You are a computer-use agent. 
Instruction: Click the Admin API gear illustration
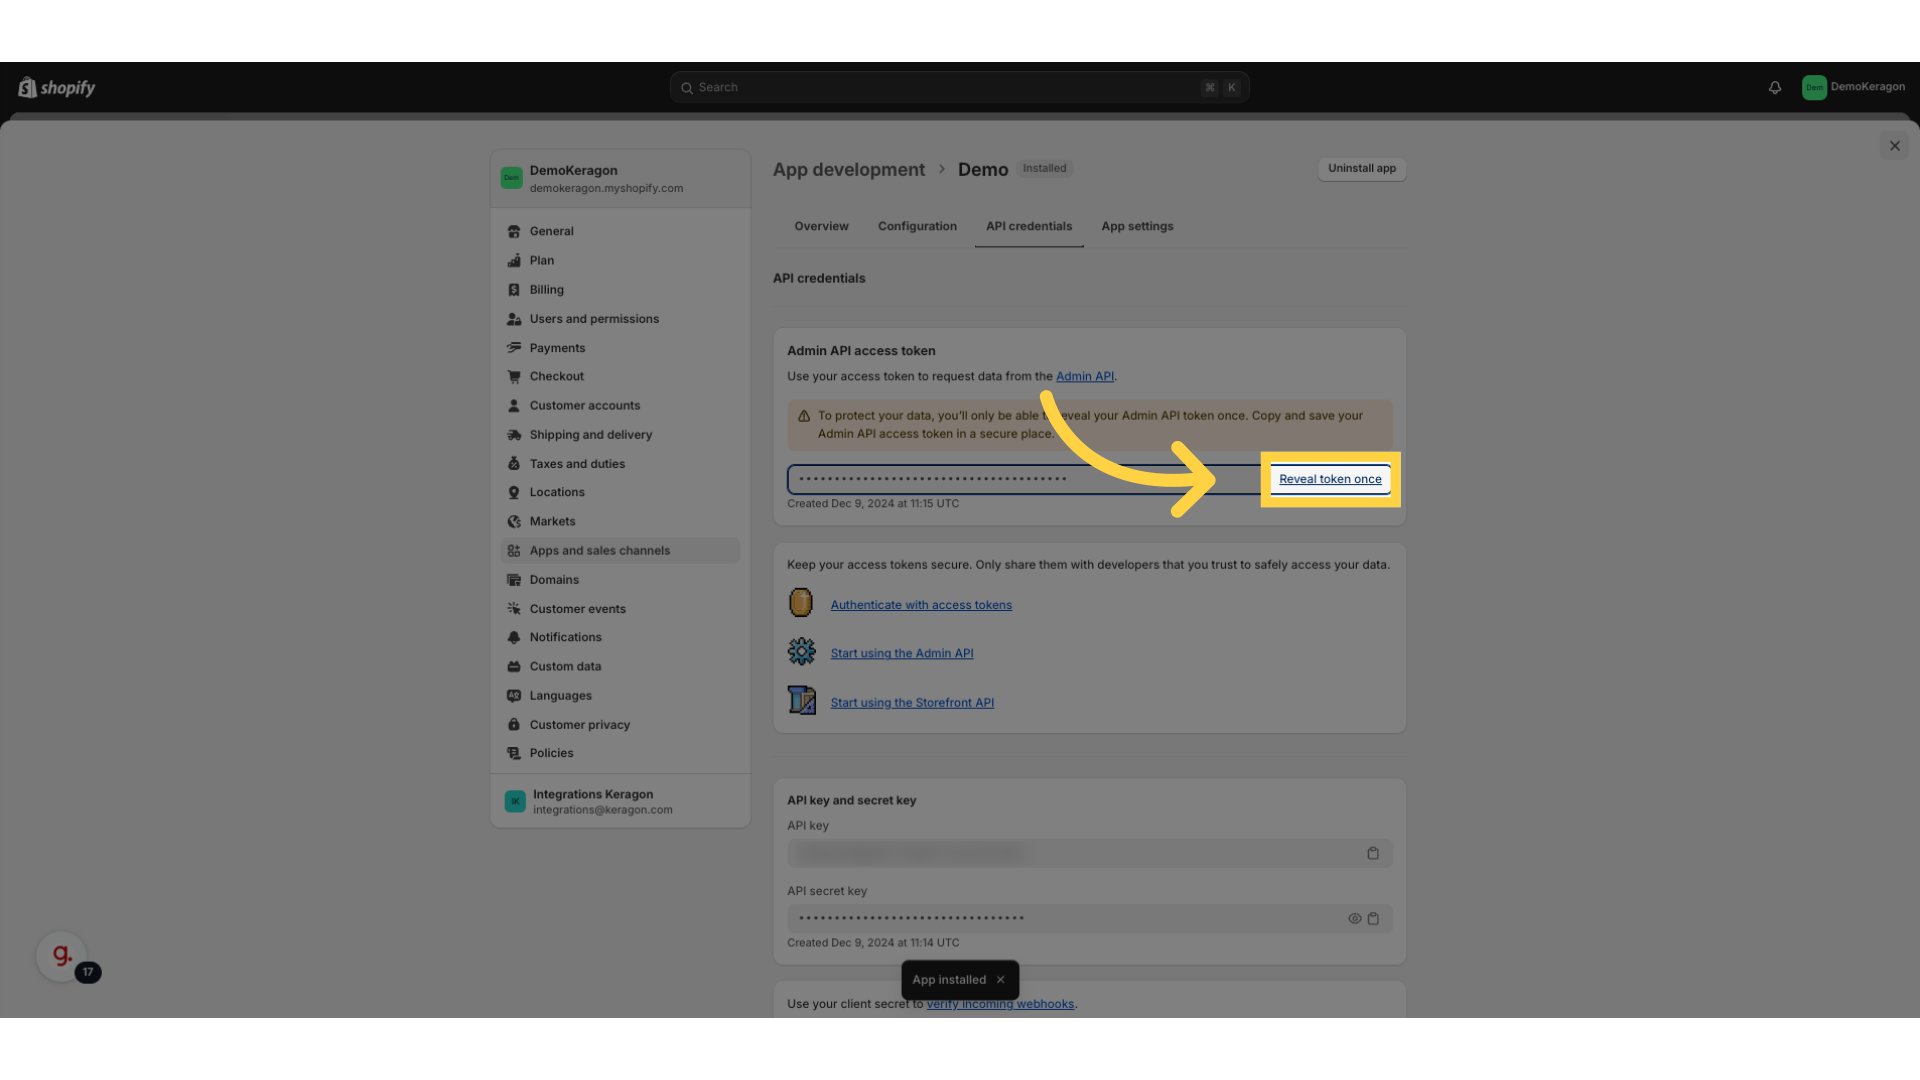(x=801, y=652)
